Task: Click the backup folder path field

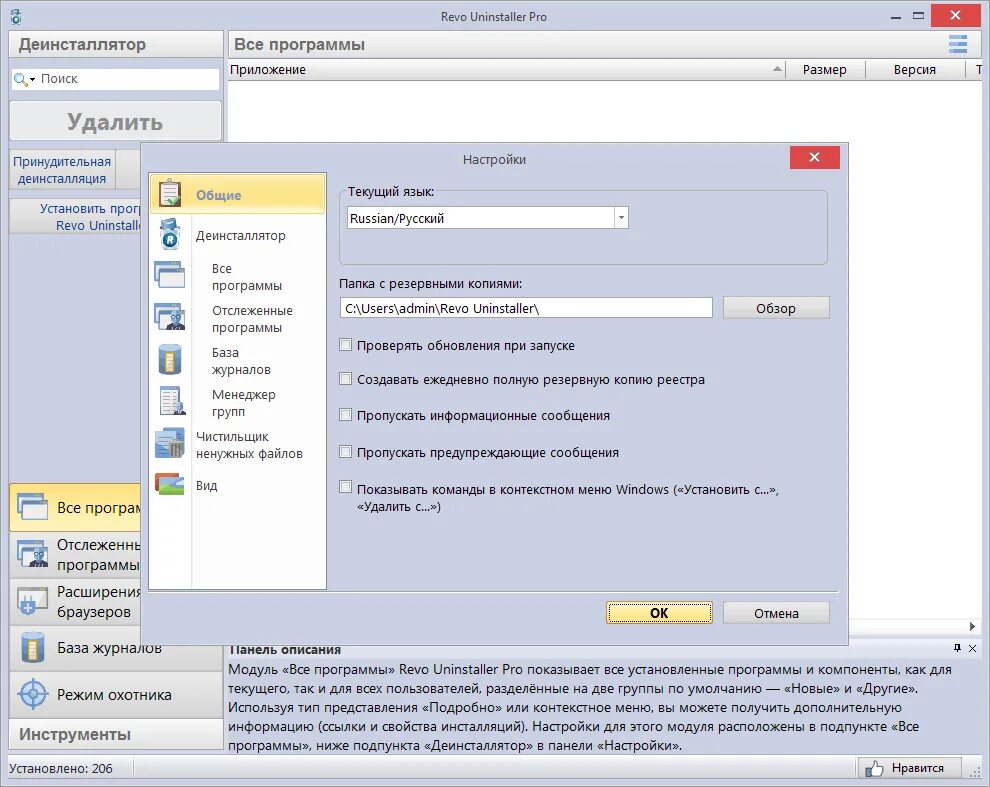Action: pos(526,308)
